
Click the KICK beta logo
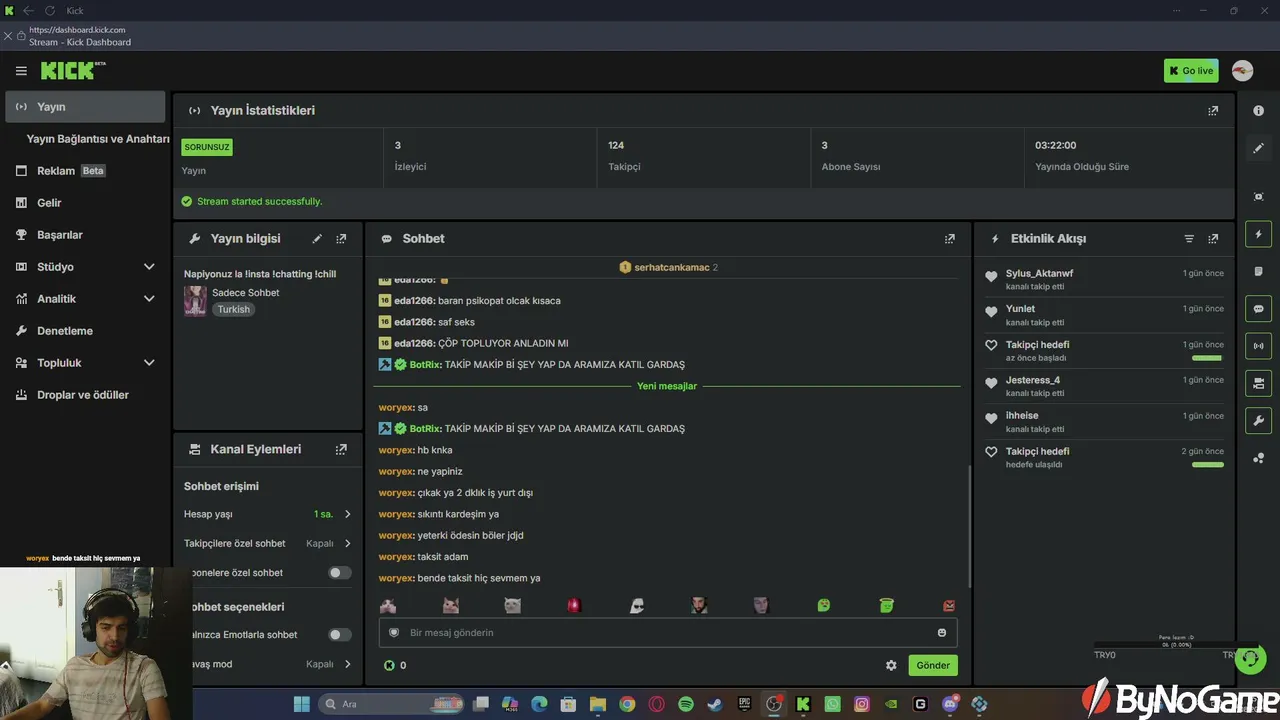(73, 70)
